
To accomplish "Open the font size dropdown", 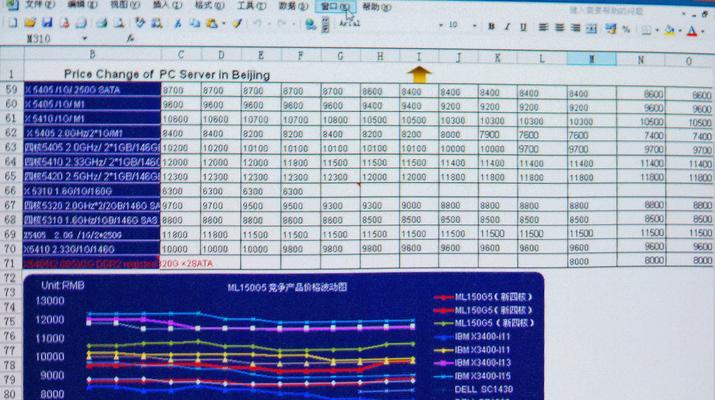I will click(x=474, y=26).
